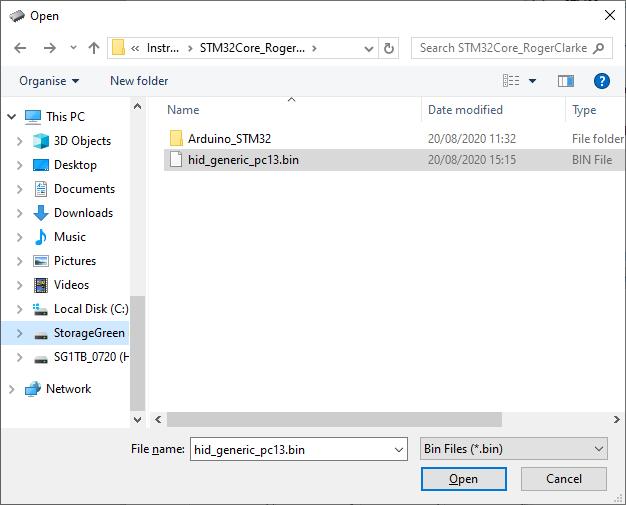Expand the 3D Objects tree node
Viewport: 626px width, 505px height.
point(19,141)
